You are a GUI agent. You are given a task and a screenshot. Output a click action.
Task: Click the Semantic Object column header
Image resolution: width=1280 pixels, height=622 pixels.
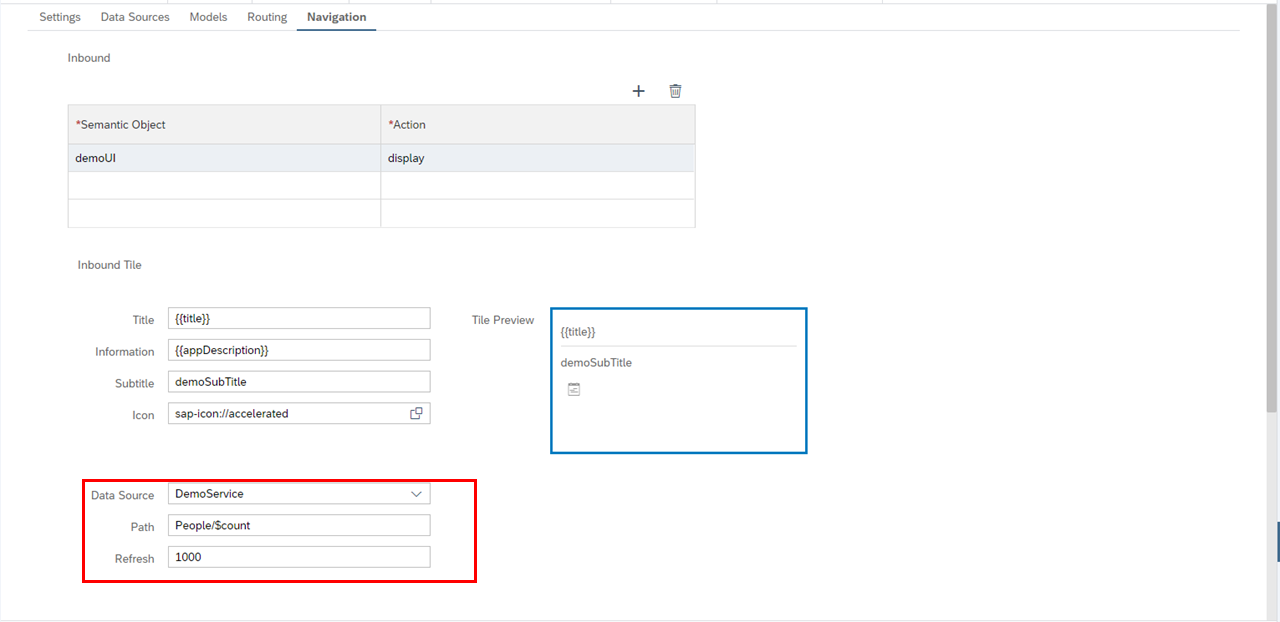click(x=224, y=125)
